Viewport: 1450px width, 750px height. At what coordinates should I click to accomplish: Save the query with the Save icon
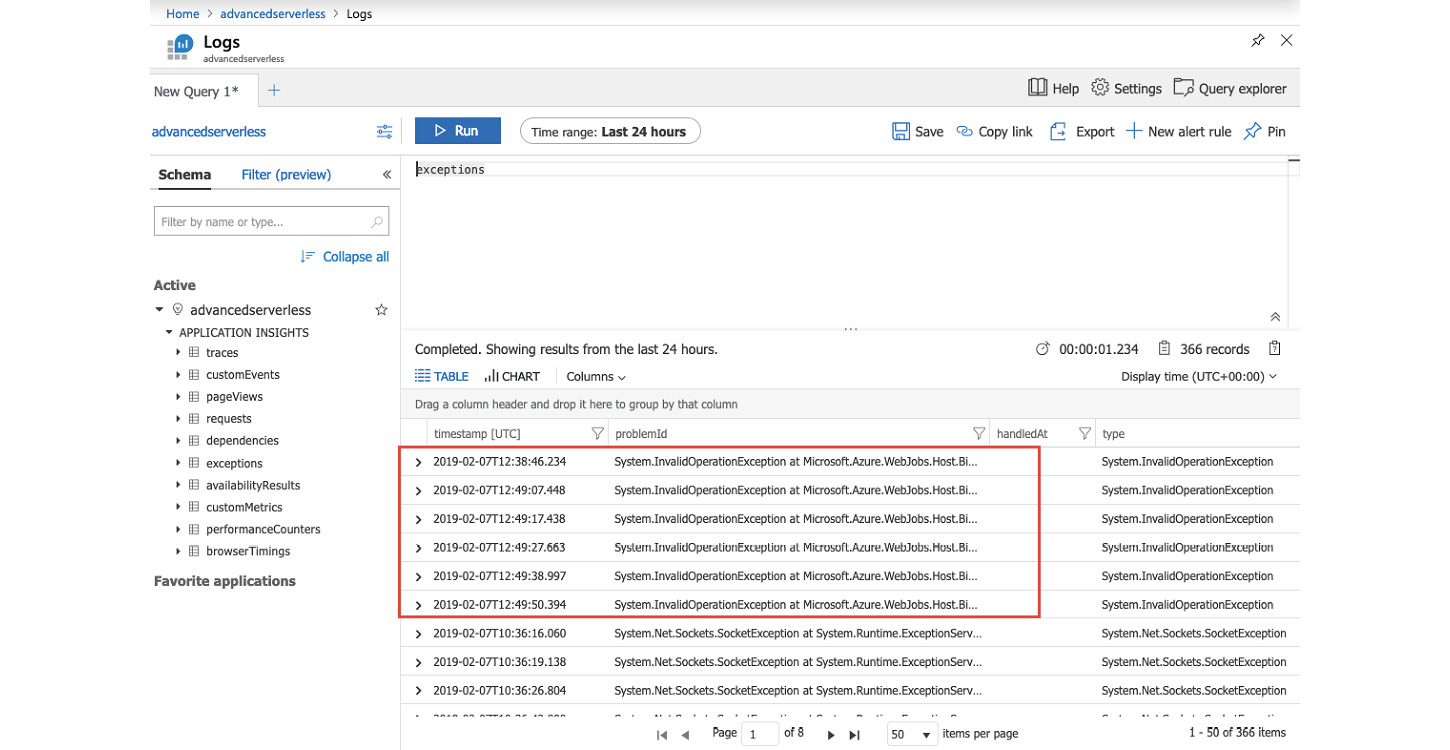(x=900, y=131)
